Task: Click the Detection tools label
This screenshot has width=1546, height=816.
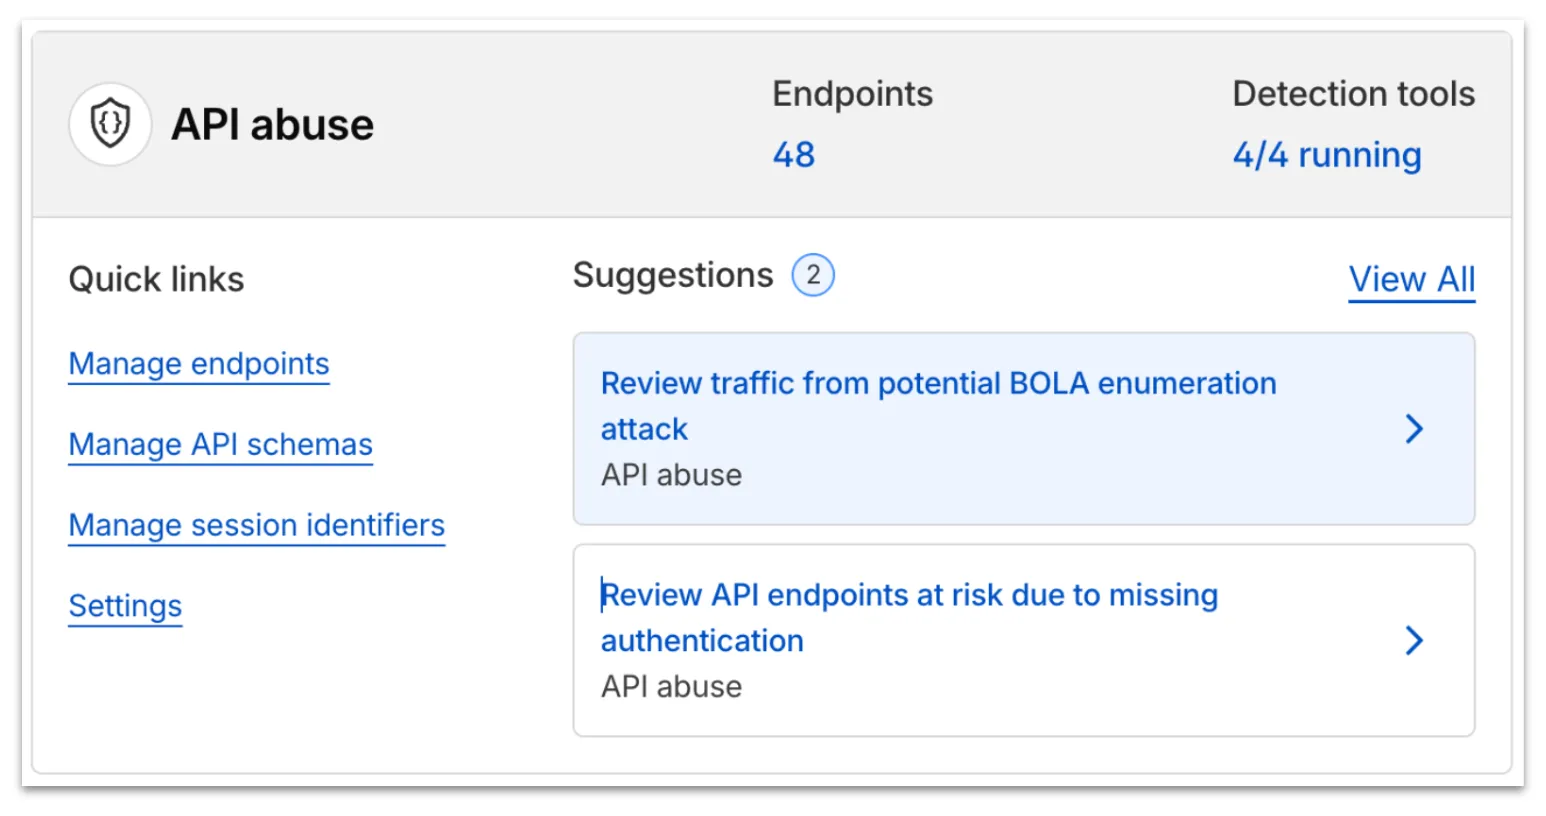Action: [x=1352, y=94]
